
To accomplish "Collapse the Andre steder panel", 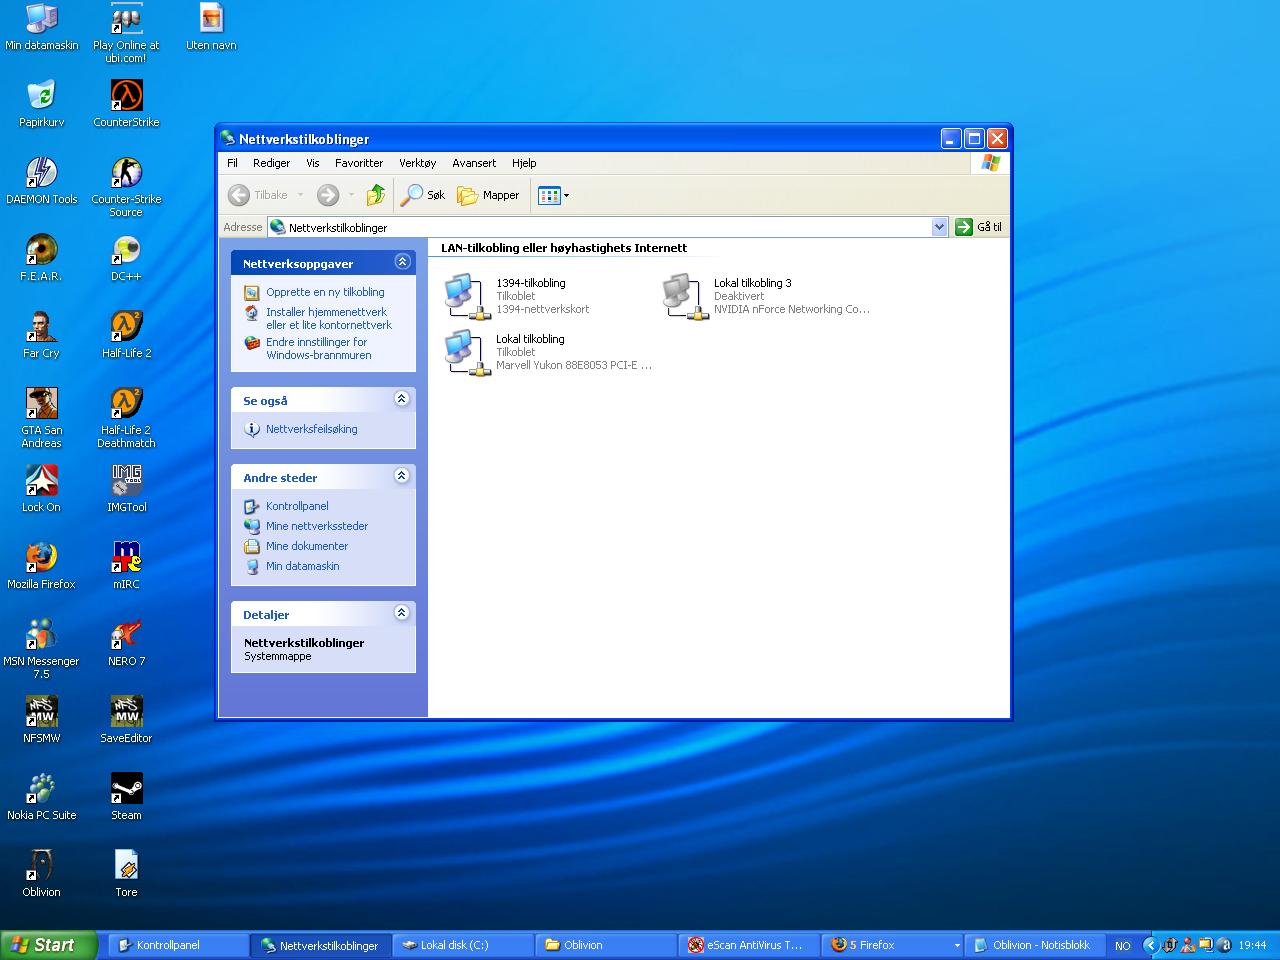I will [402, 476].
